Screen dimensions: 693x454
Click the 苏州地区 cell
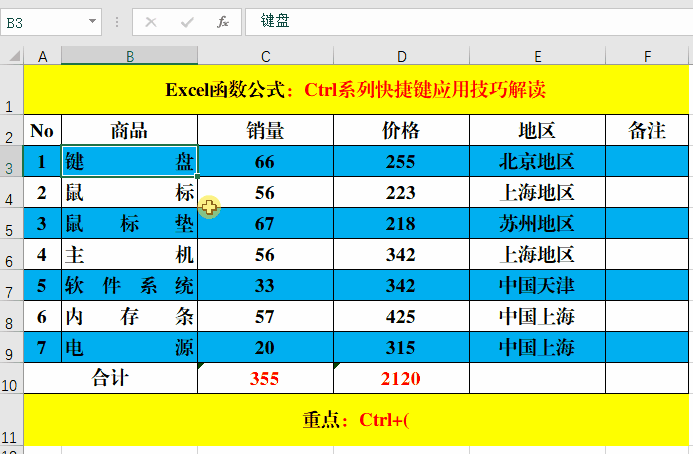click(x=537, y=223)
